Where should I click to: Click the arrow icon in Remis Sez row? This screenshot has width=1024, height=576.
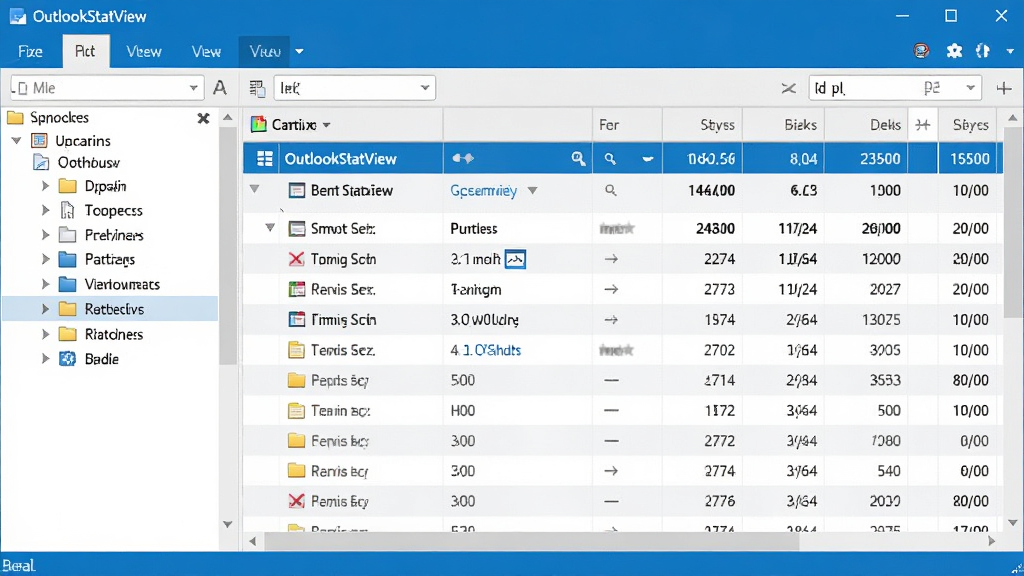tap(611, 289)
